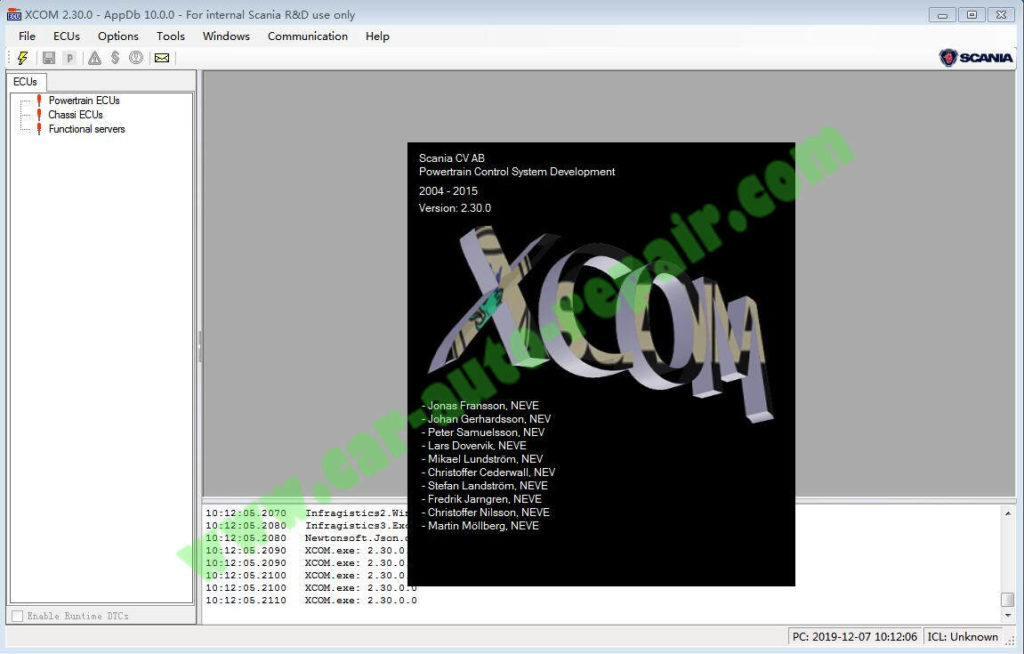The width and height of the screenshot is (1024, 654).
Task: Open the Communication menu
Action: coord(307,36)
